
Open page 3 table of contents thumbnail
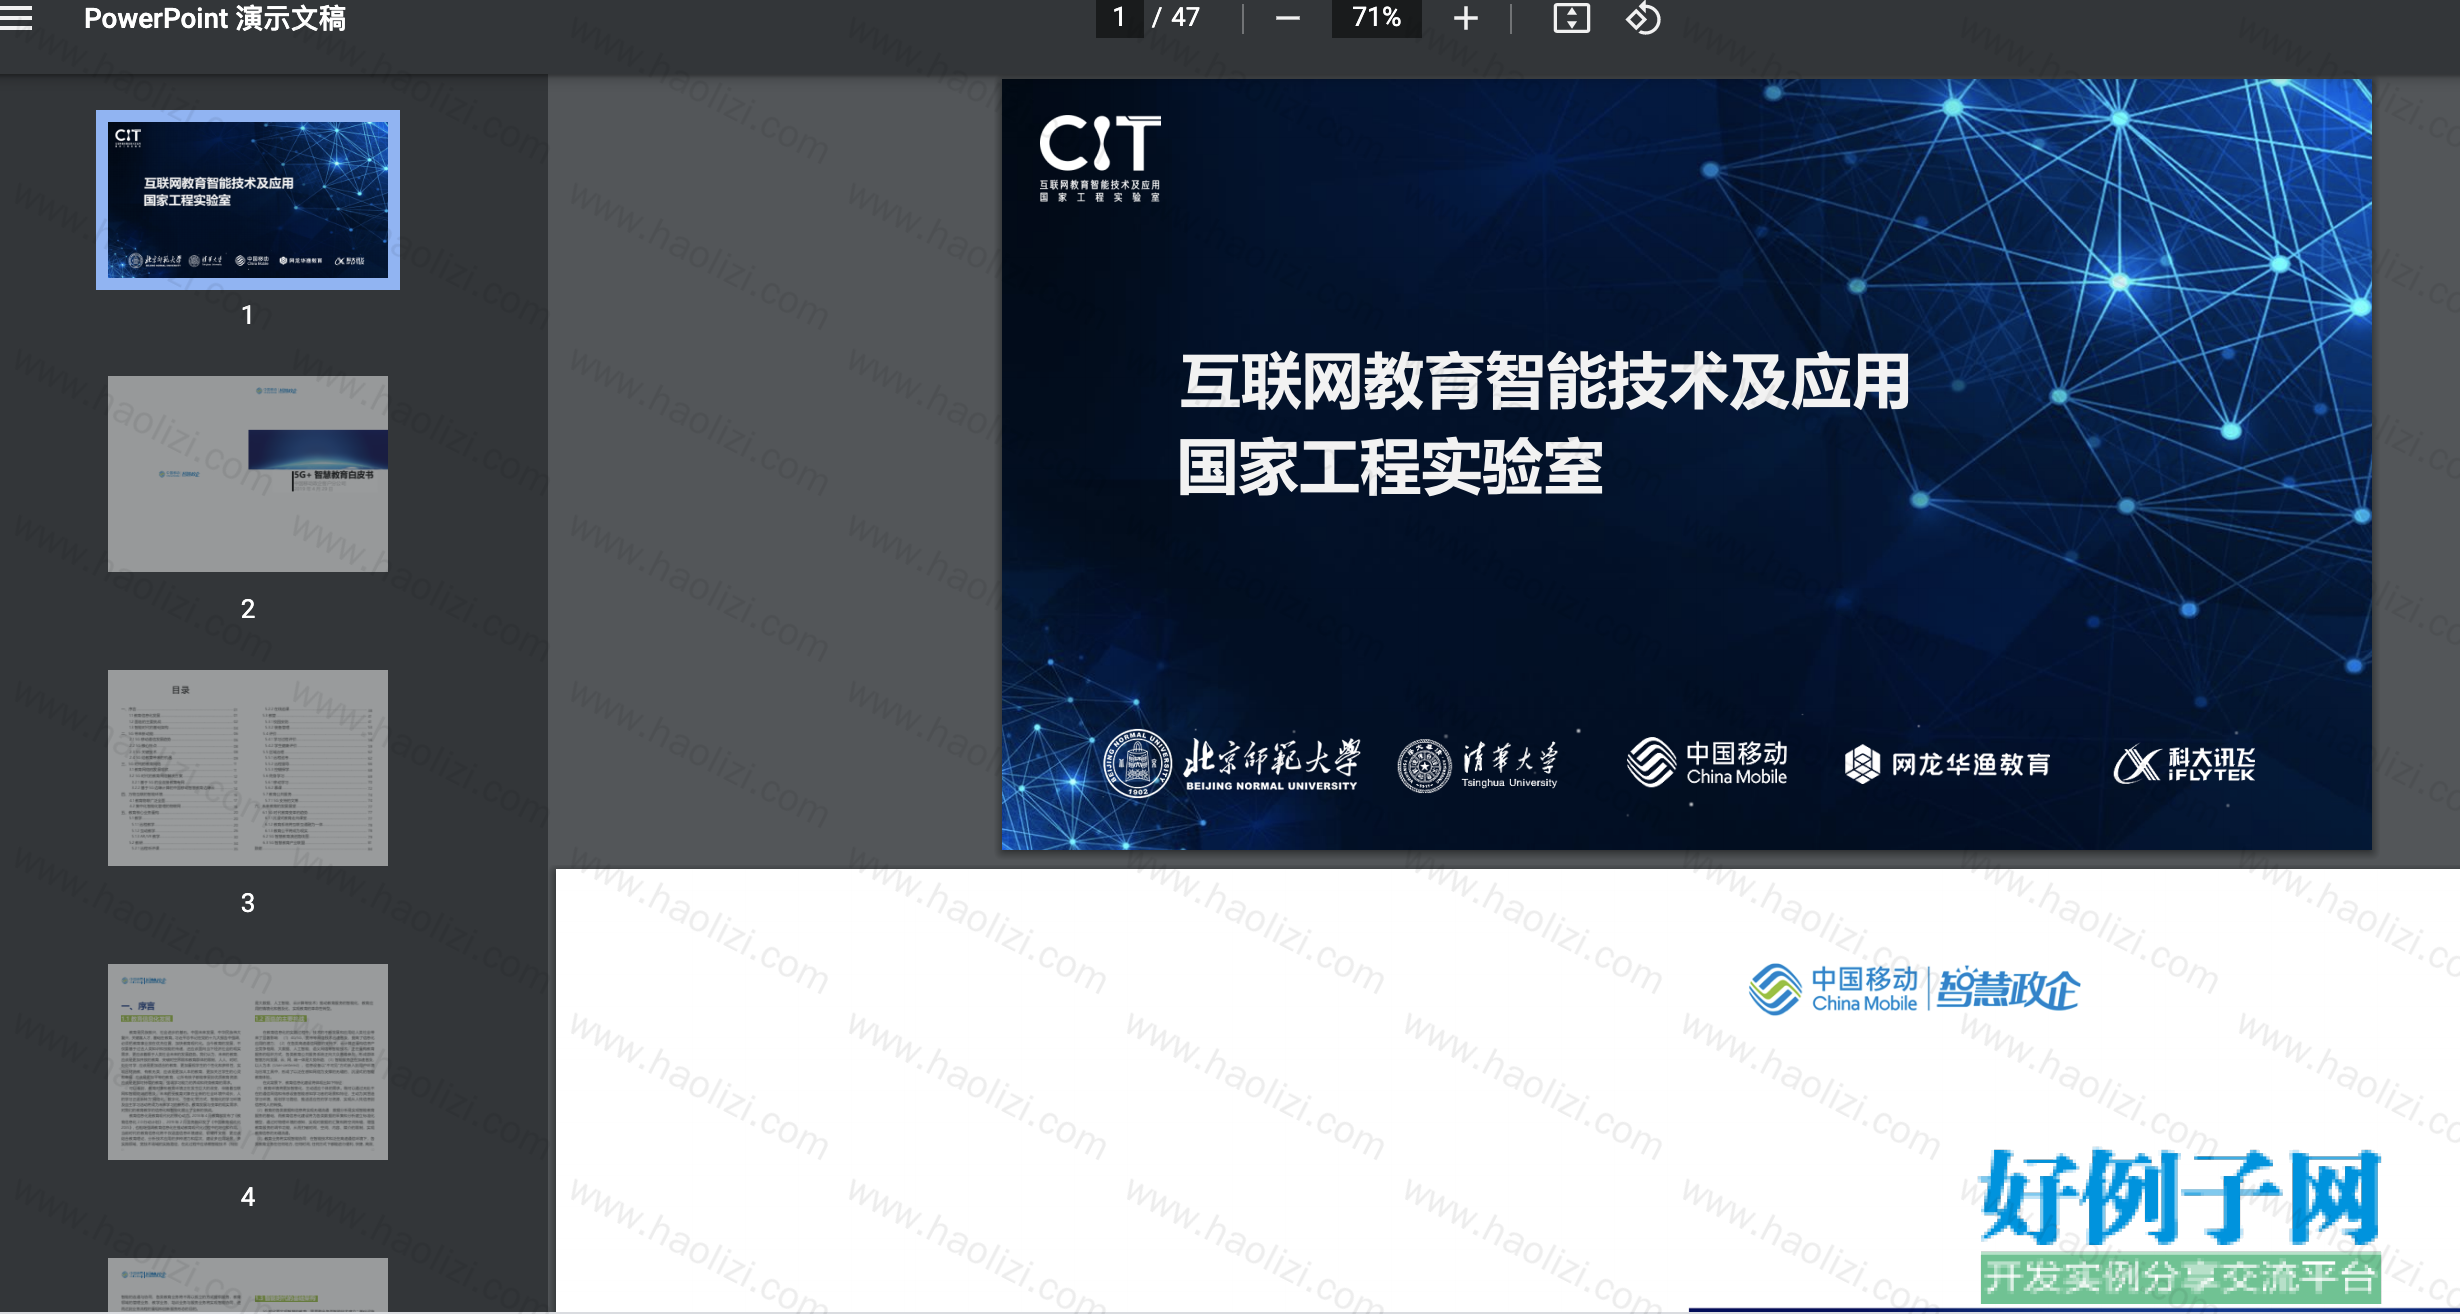(x=248, y=768)
